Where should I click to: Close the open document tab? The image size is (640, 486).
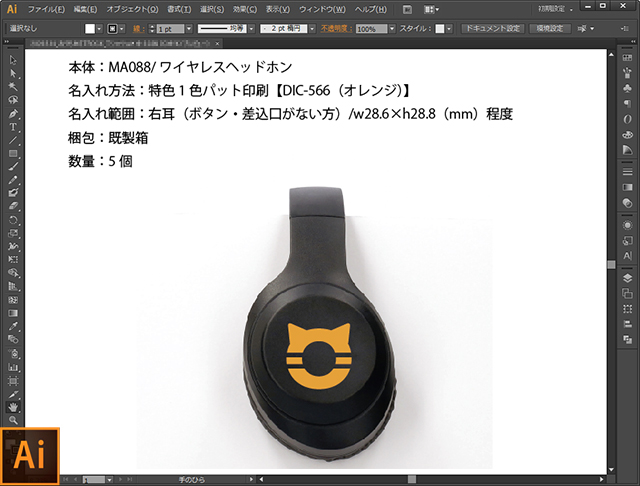point(217,43)
